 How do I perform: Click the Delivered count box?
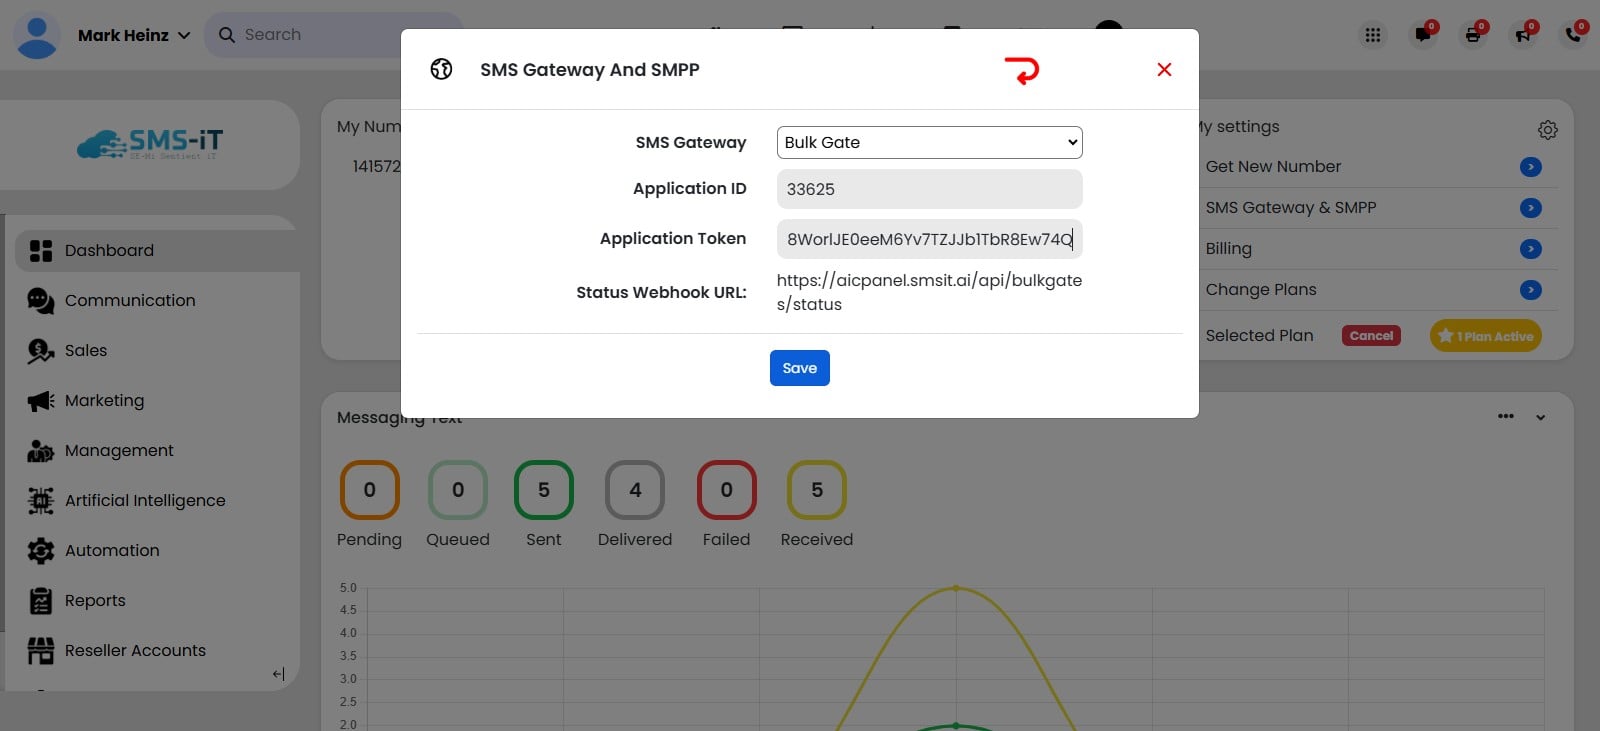pyautogui.click(x=635, y=490)
